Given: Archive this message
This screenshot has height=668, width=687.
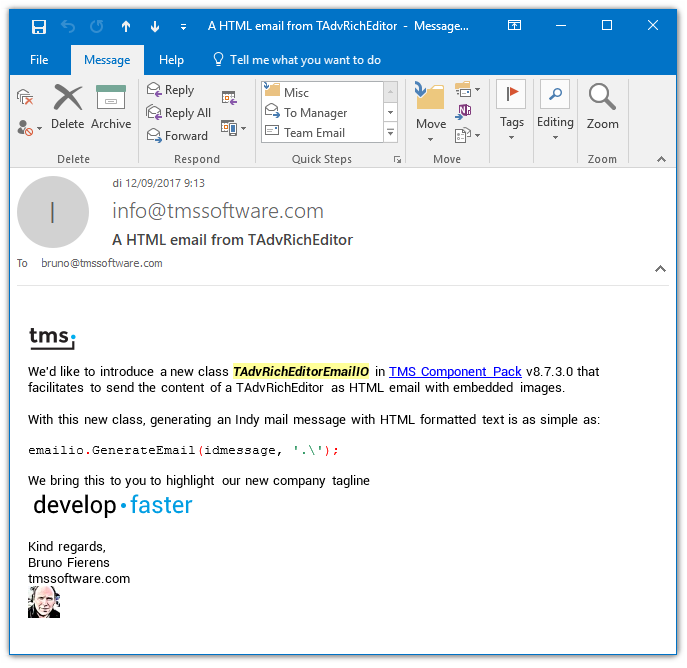Looking at the screenshot, I should pyautogui.click(x=111, y=107).
